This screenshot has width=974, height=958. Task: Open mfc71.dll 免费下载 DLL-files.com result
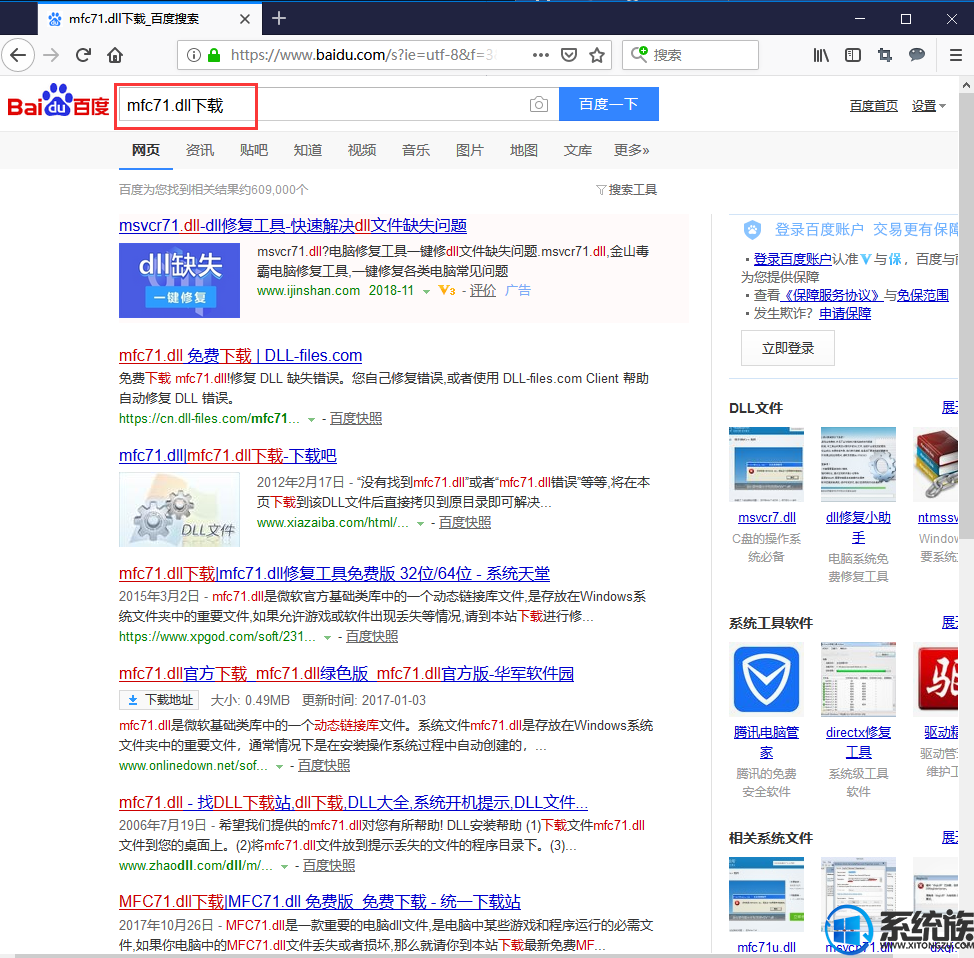[240, 355]
